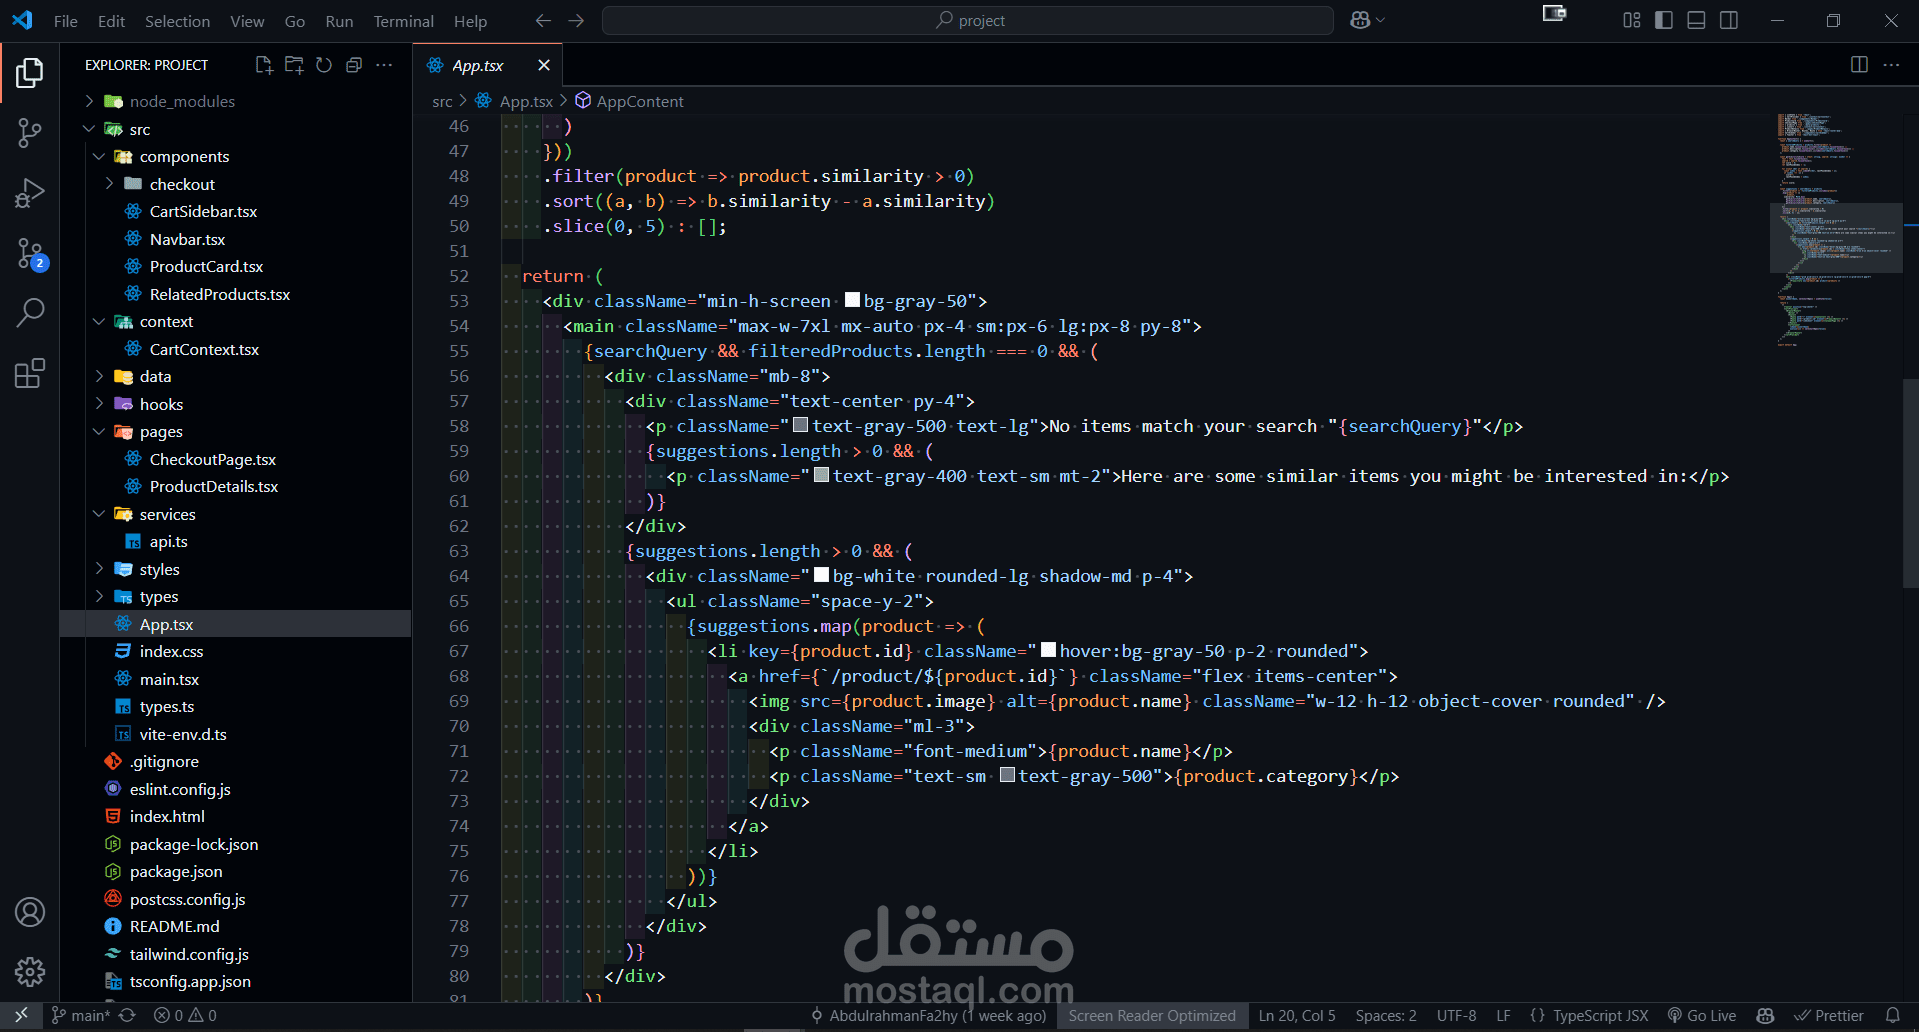
Task: Select the App.tsx editor tab
Action: (490, 65)
